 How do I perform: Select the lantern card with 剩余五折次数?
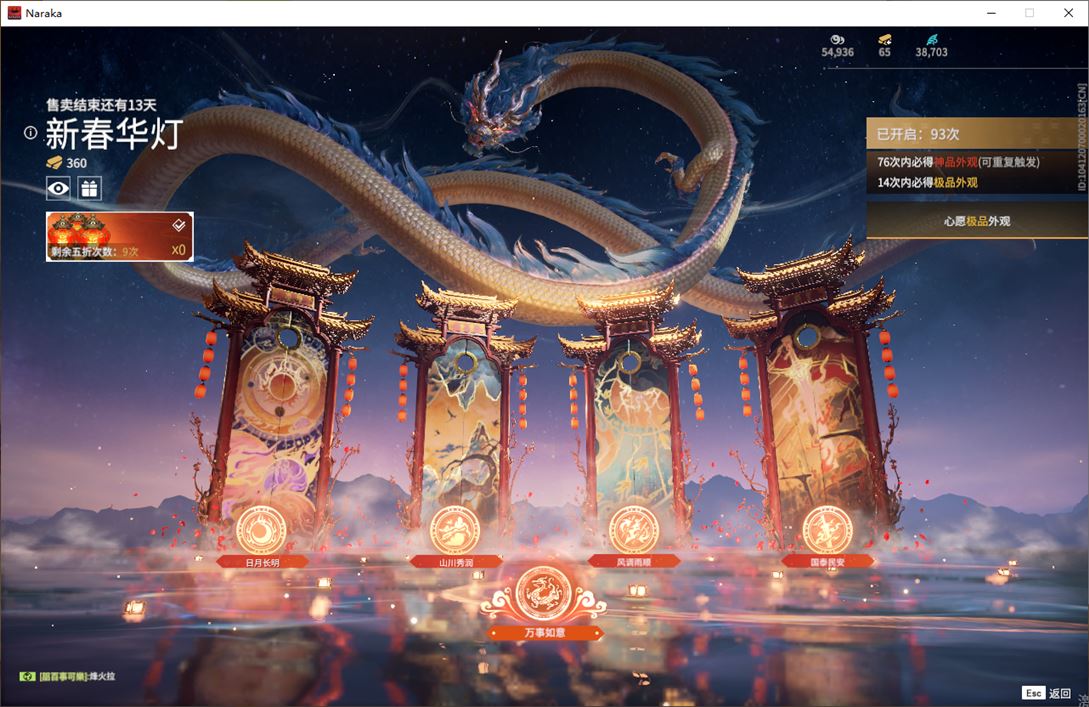pos(119,236)
